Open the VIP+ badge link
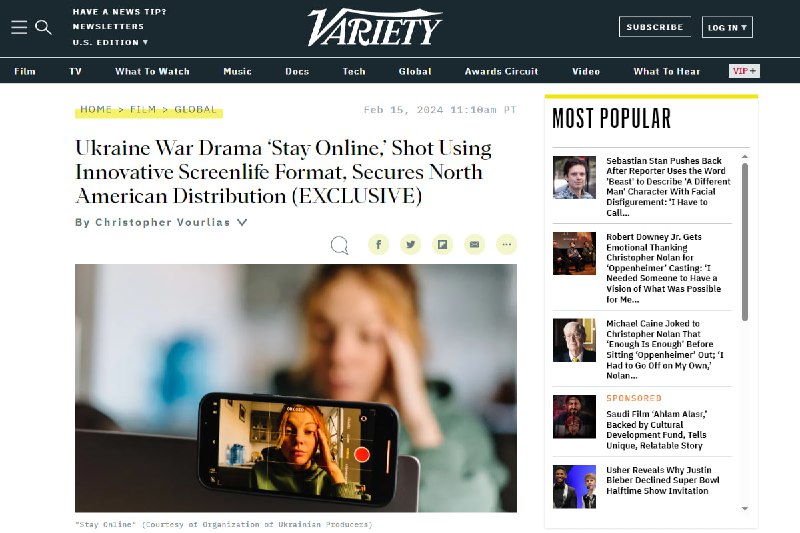The width and height of the screenshot is (800, 533). coord(744,71)
